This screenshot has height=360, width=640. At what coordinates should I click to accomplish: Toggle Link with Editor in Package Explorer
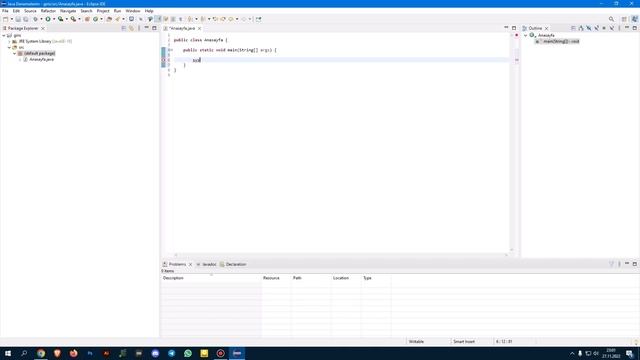coord(131,29)
